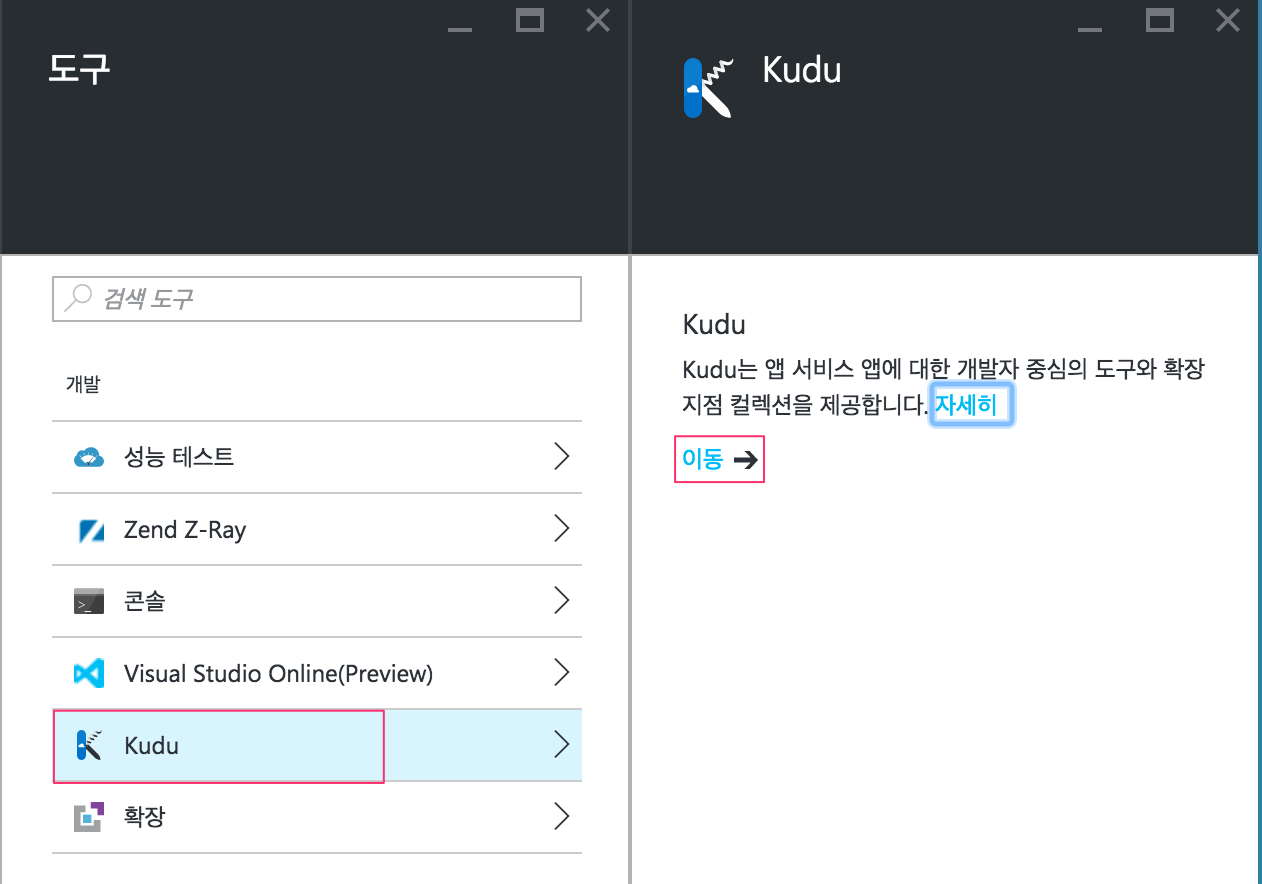This screenshot has height=884, width=1262.
Task: Click the 성능 테스트 cloud icon
Action: pos(89,458)
